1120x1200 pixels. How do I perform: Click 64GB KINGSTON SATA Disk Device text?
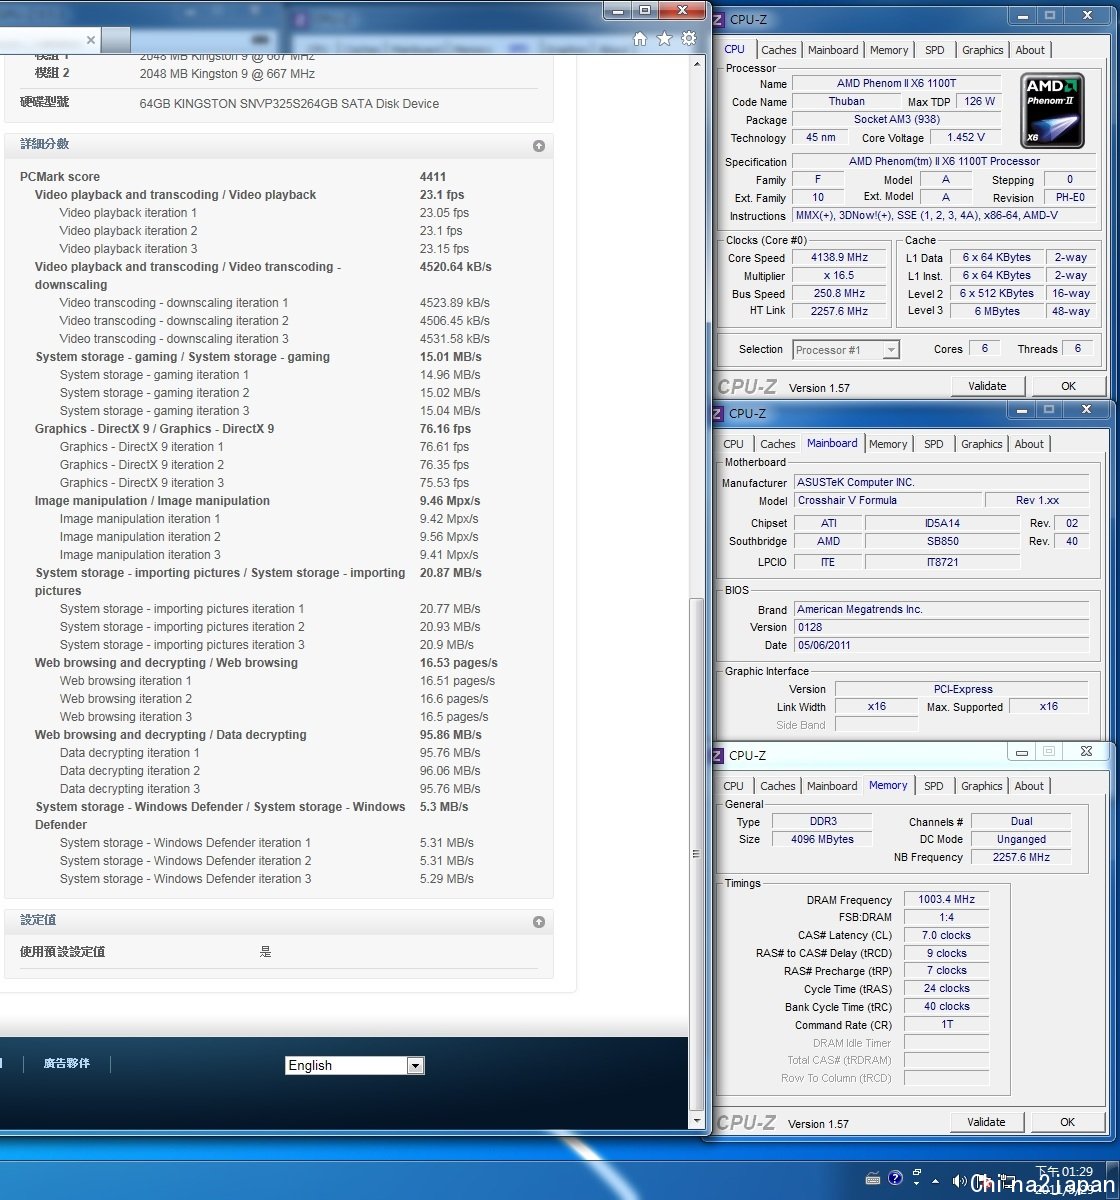point(289,104)
